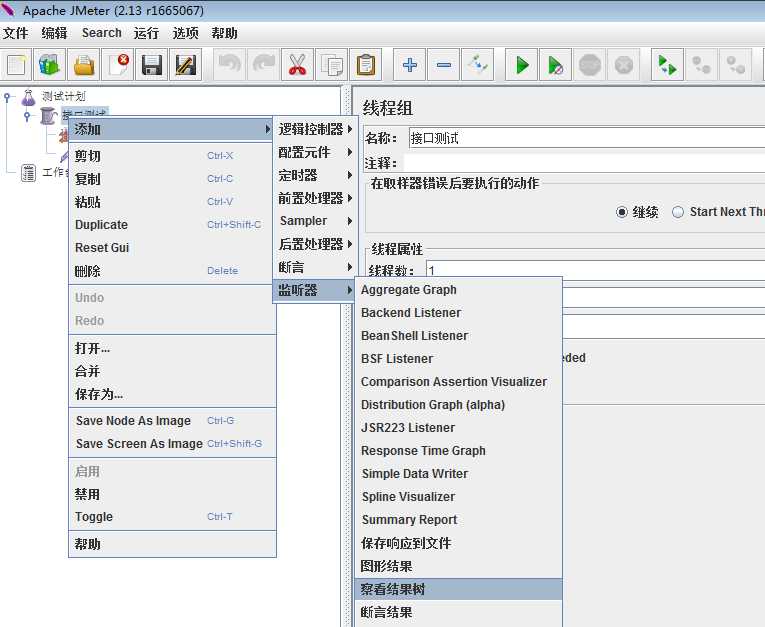Expand the 前置处理器 submenu
This screenshot has height=627, width=765.
click(x=316, y=198)
